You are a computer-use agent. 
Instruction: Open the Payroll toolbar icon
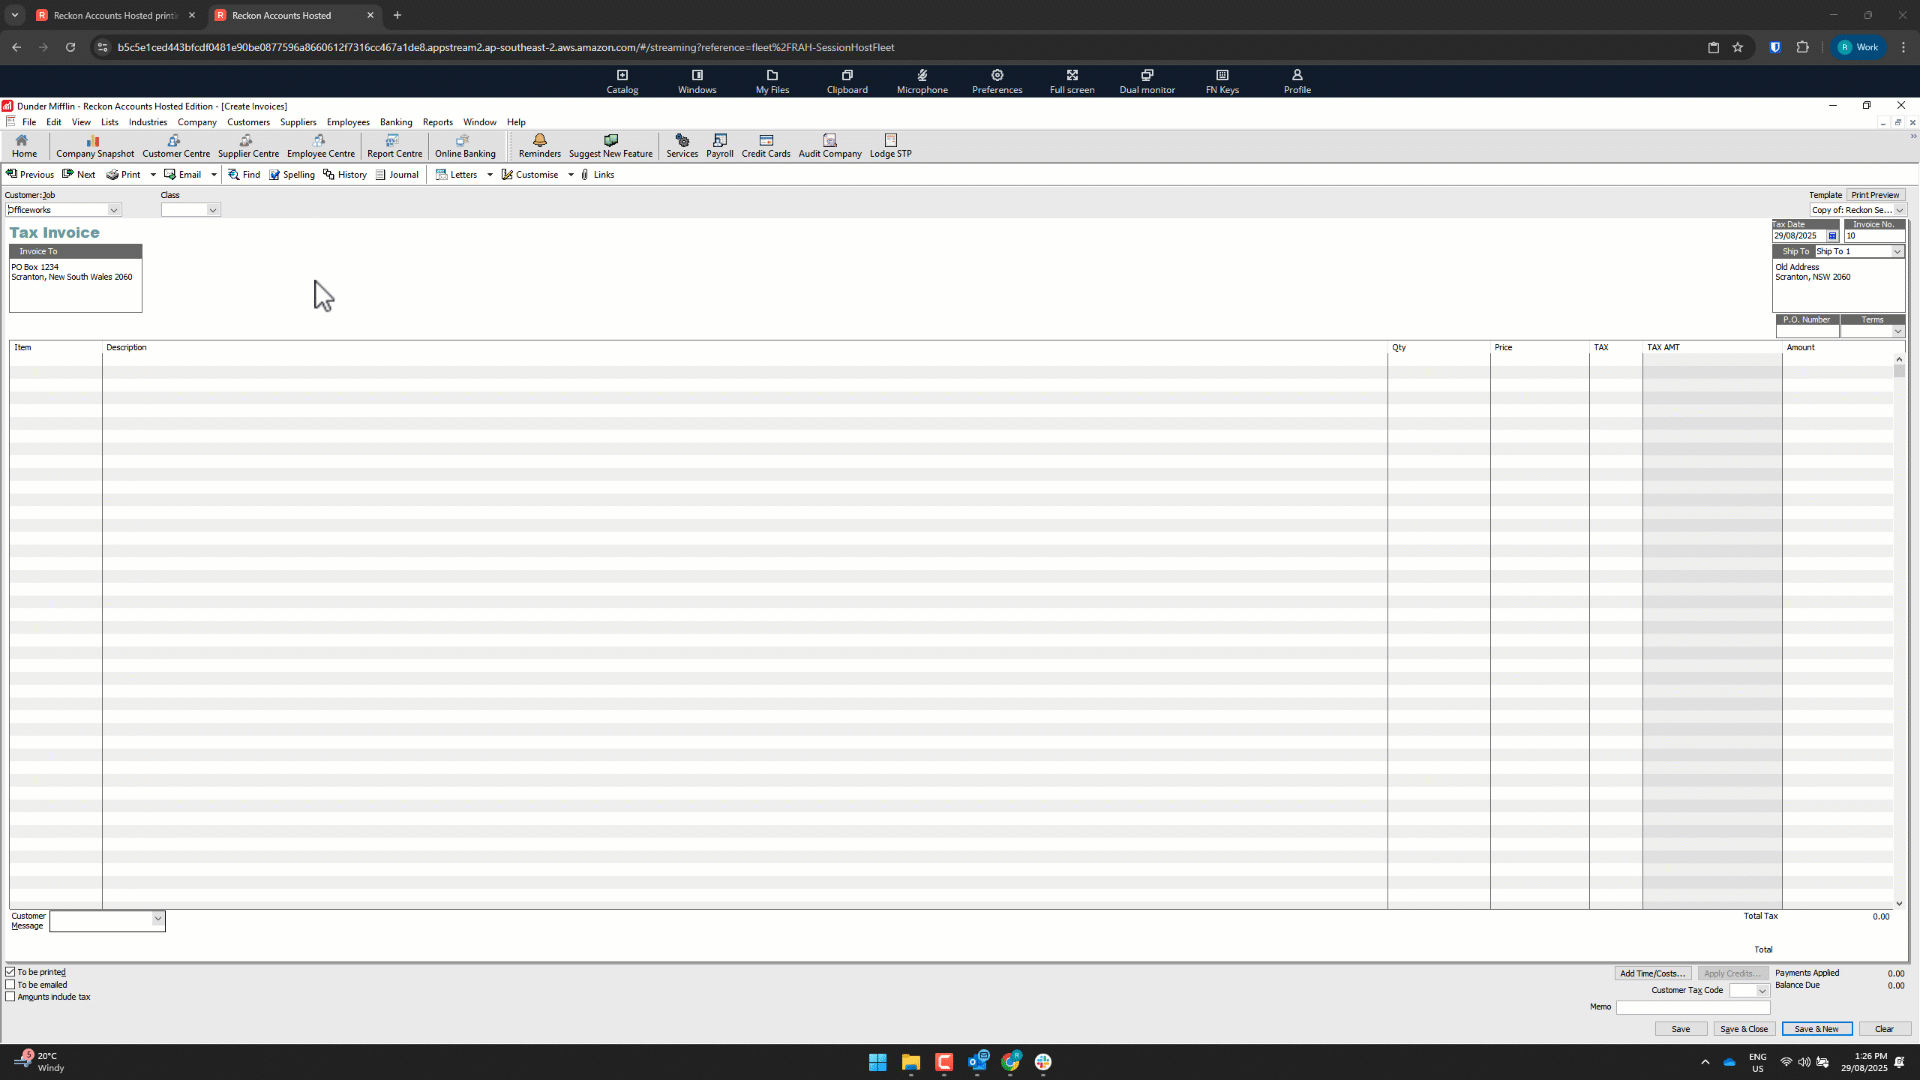click(720, 146)
